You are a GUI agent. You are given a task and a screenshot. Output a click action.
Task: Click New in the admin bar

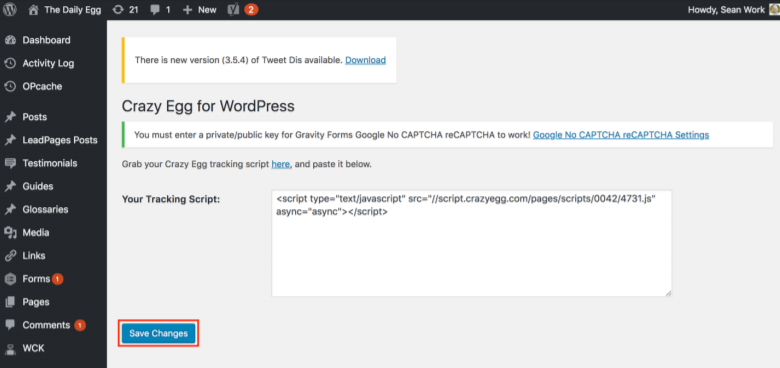click(x=207, y=9)
